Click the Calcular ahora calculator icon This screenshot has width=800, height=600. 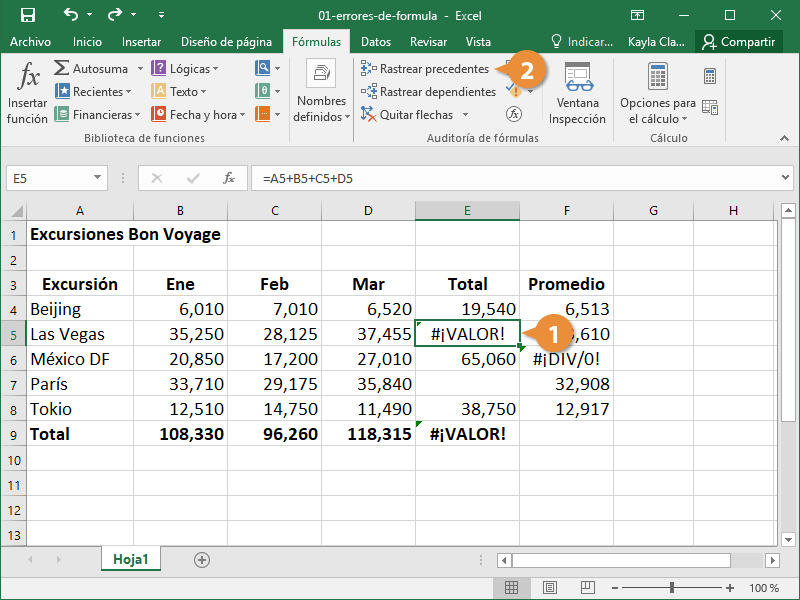(710, 76)
